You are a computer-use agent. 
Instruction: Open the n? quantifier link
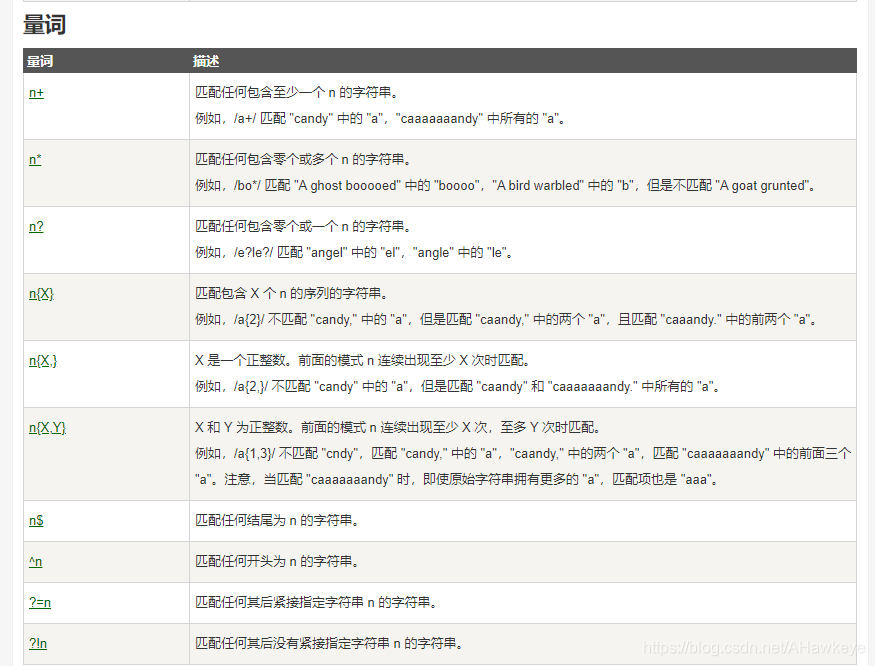click(36, 227)
